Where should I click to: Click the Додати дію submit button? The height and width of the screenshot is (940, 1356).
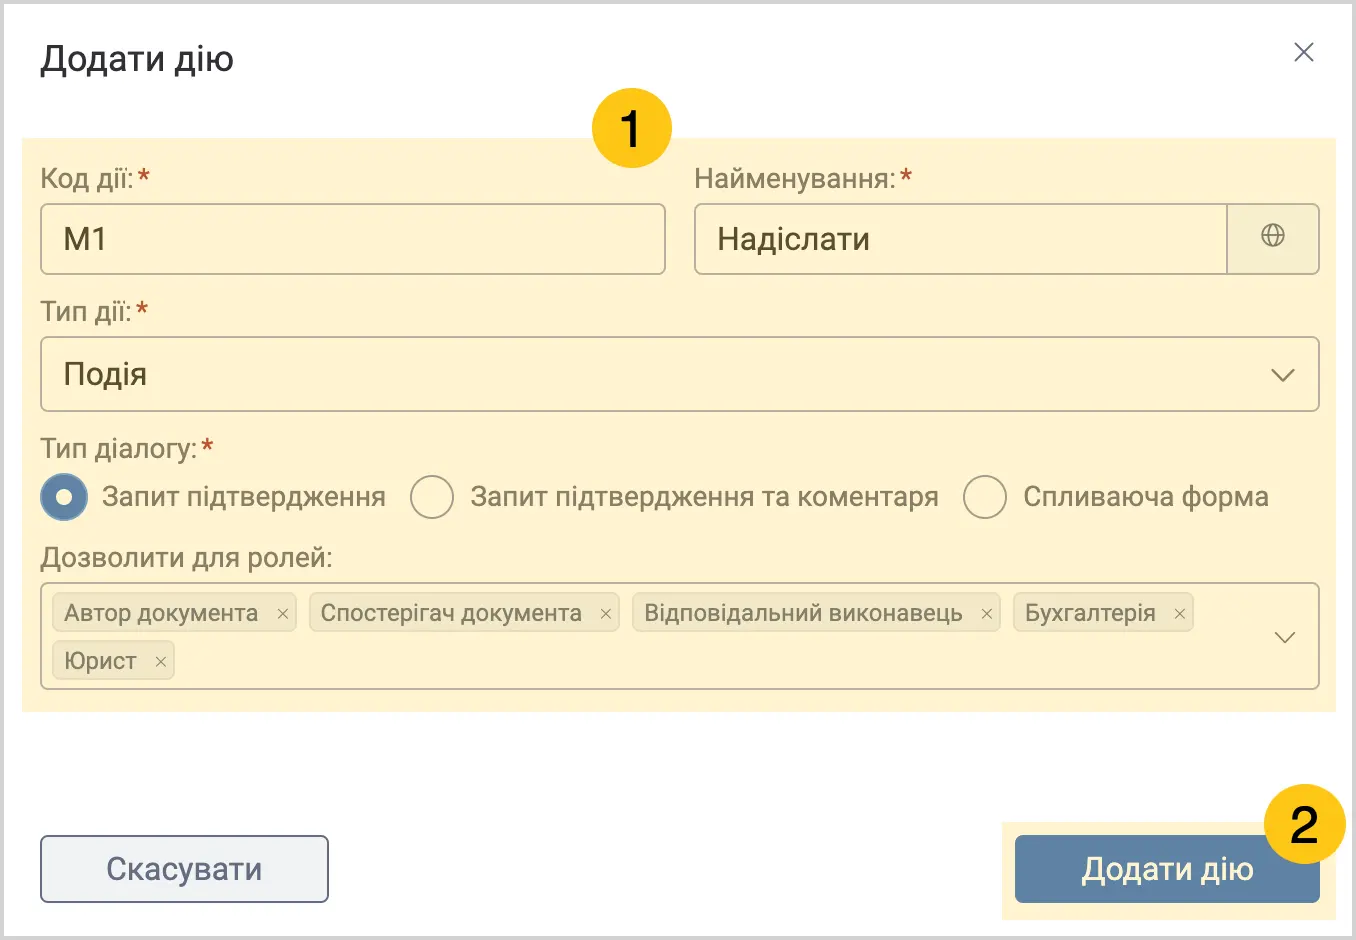point(1167,869)
